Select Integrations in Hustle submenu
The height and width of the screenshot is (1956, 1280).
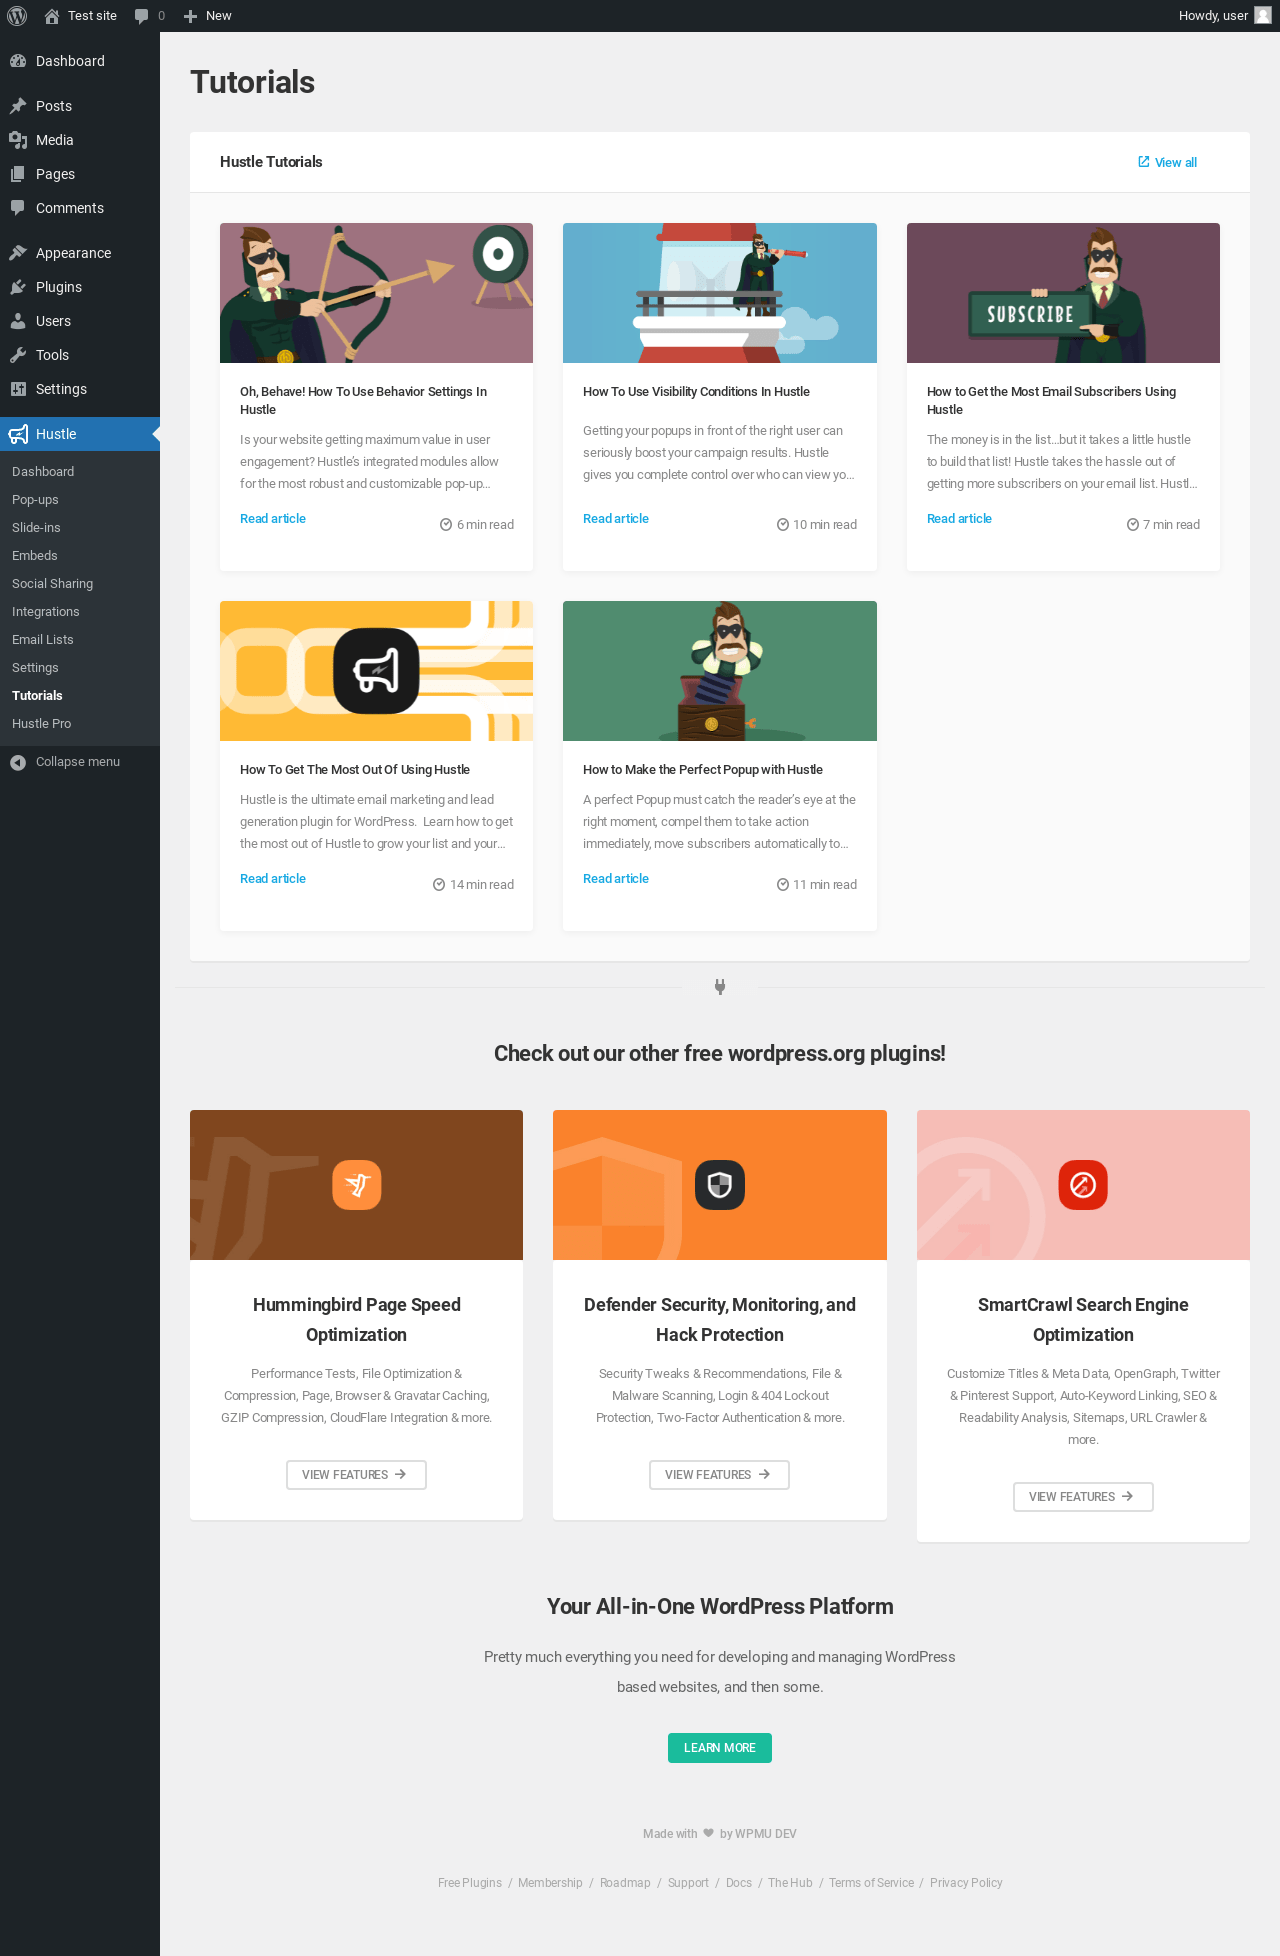click(46, 612)
